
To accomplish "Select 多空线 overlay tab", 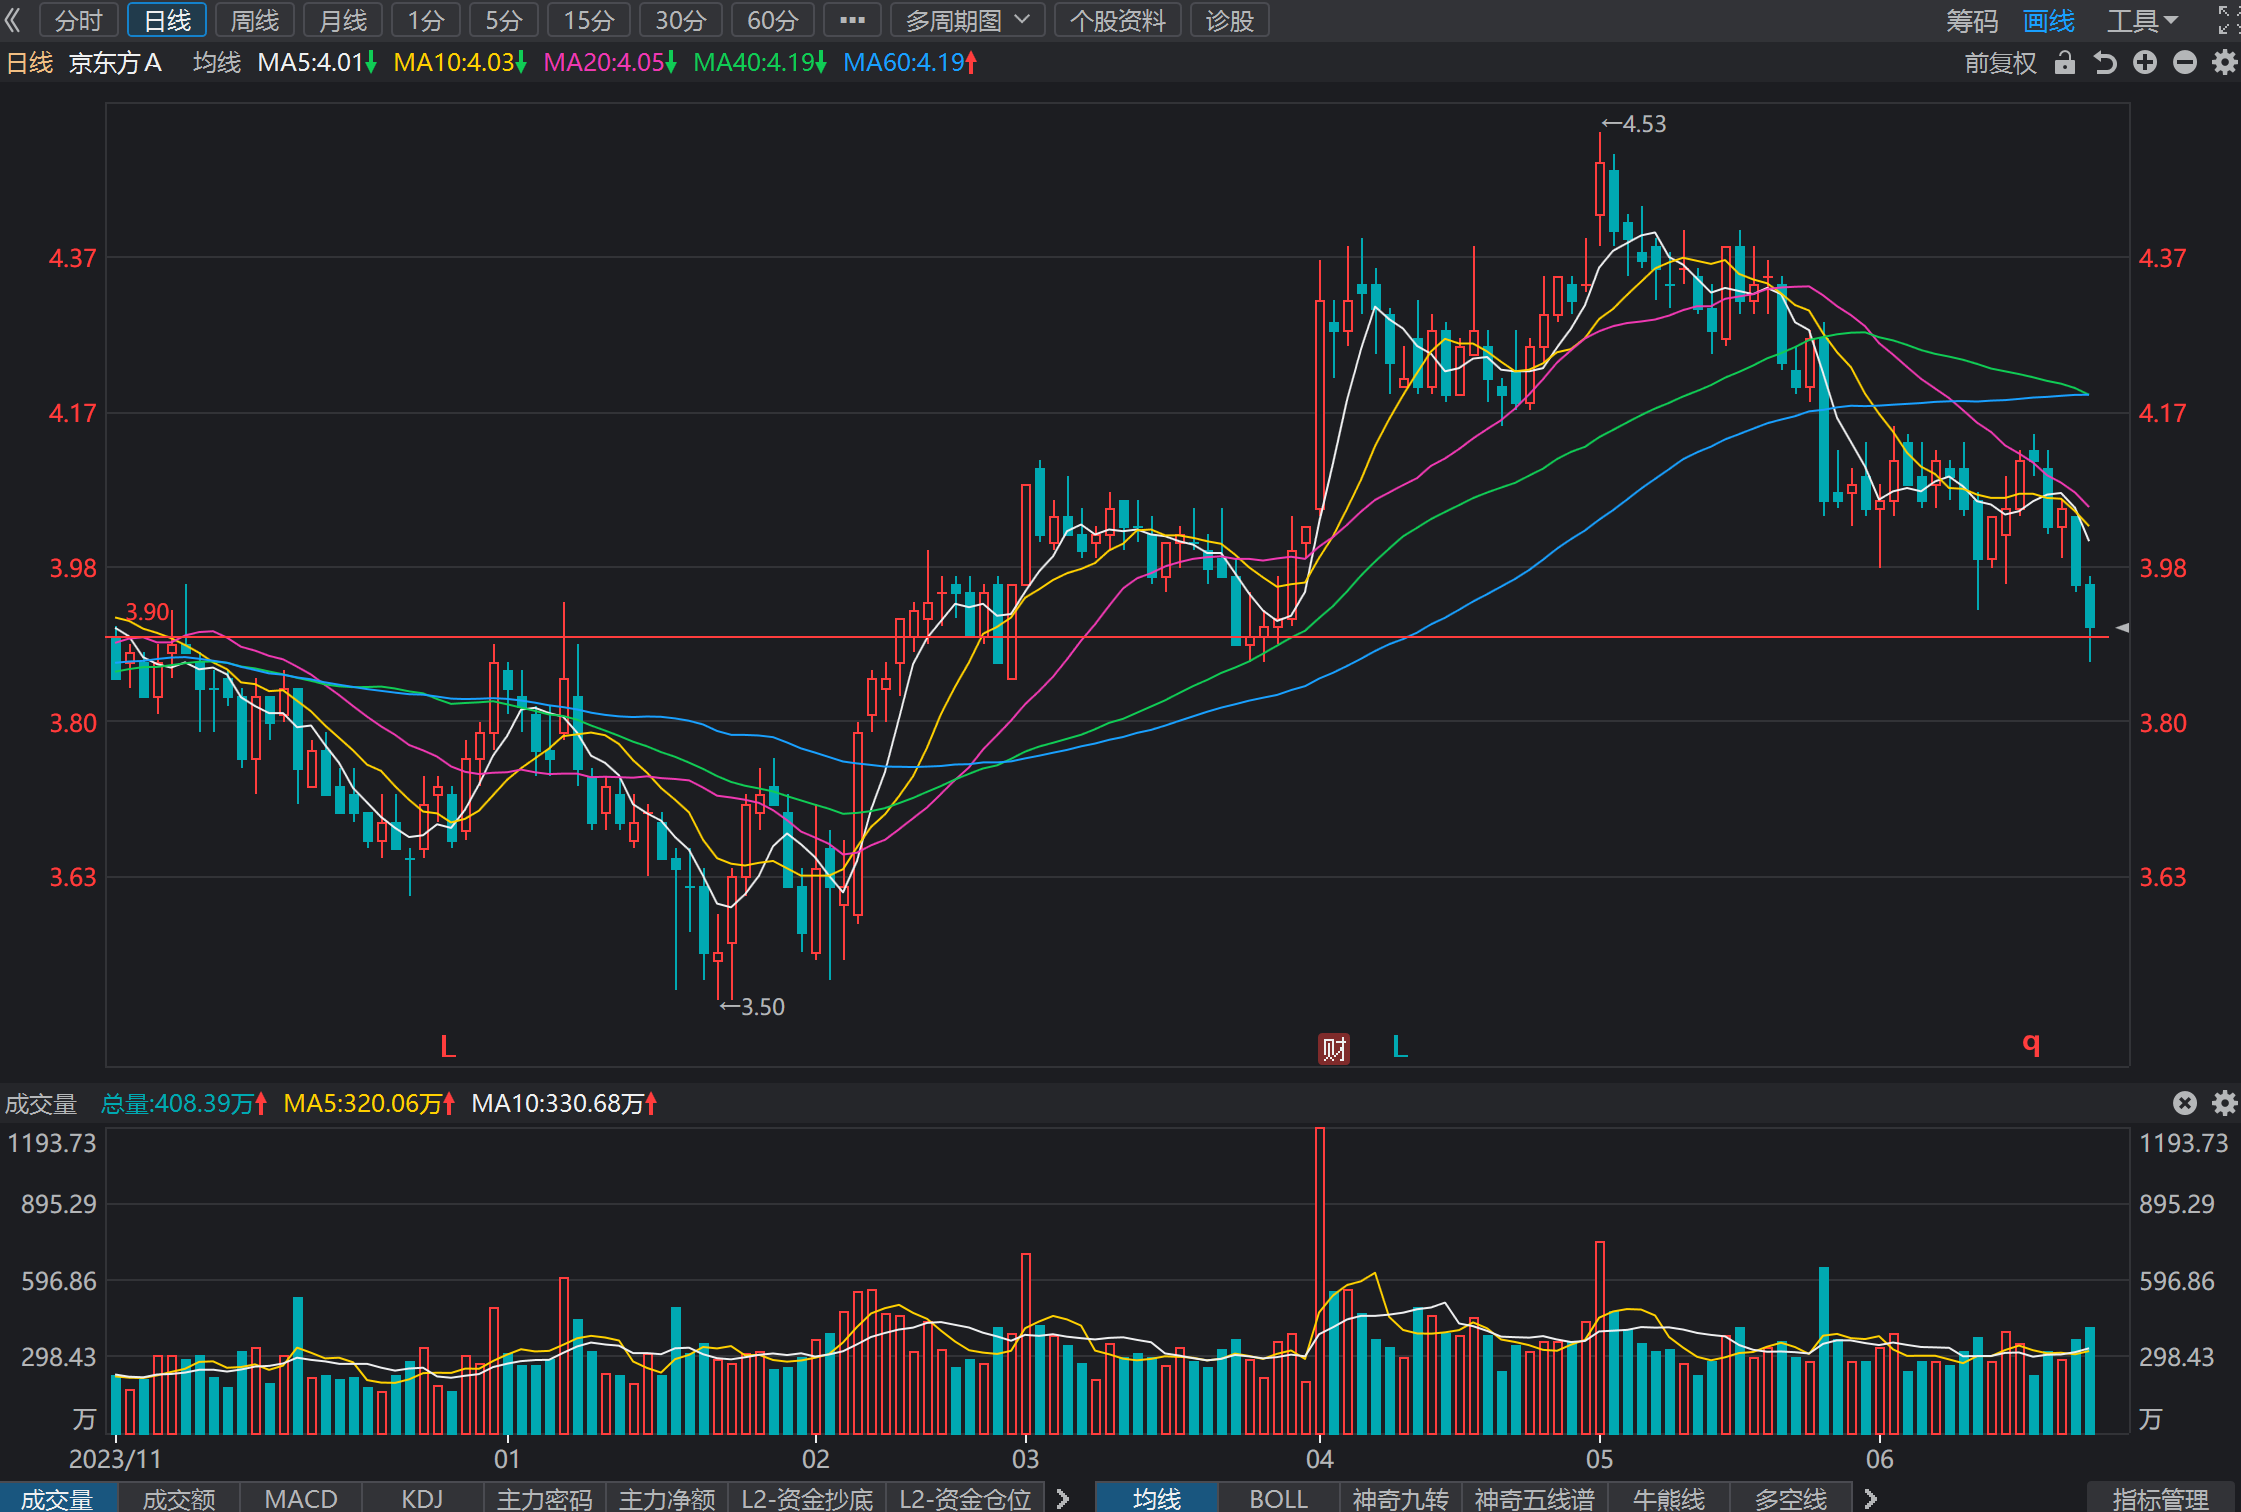I will pos(1791,1498).
